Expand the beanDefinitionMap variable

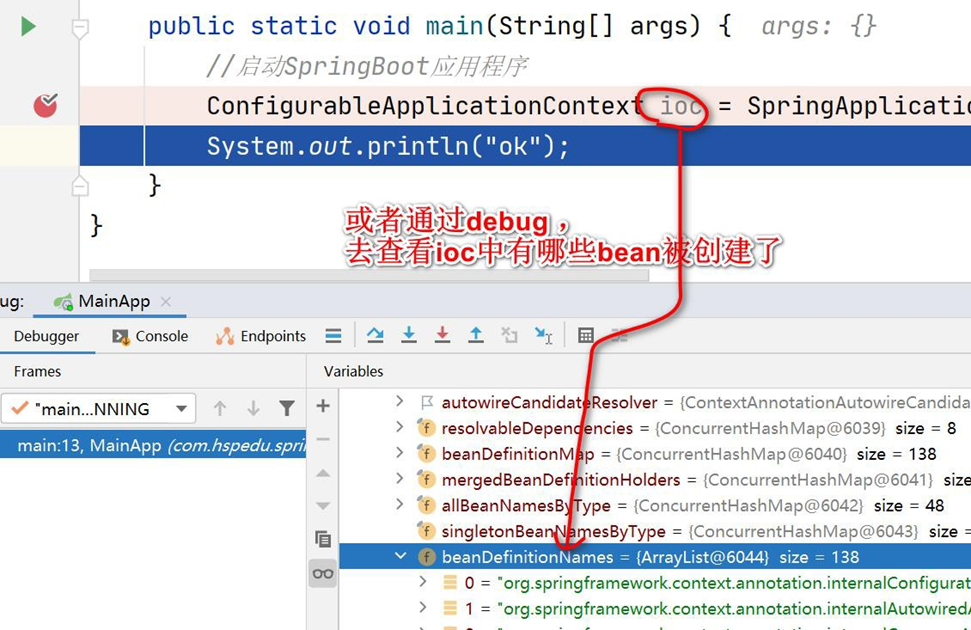click(x=400, y=454)
